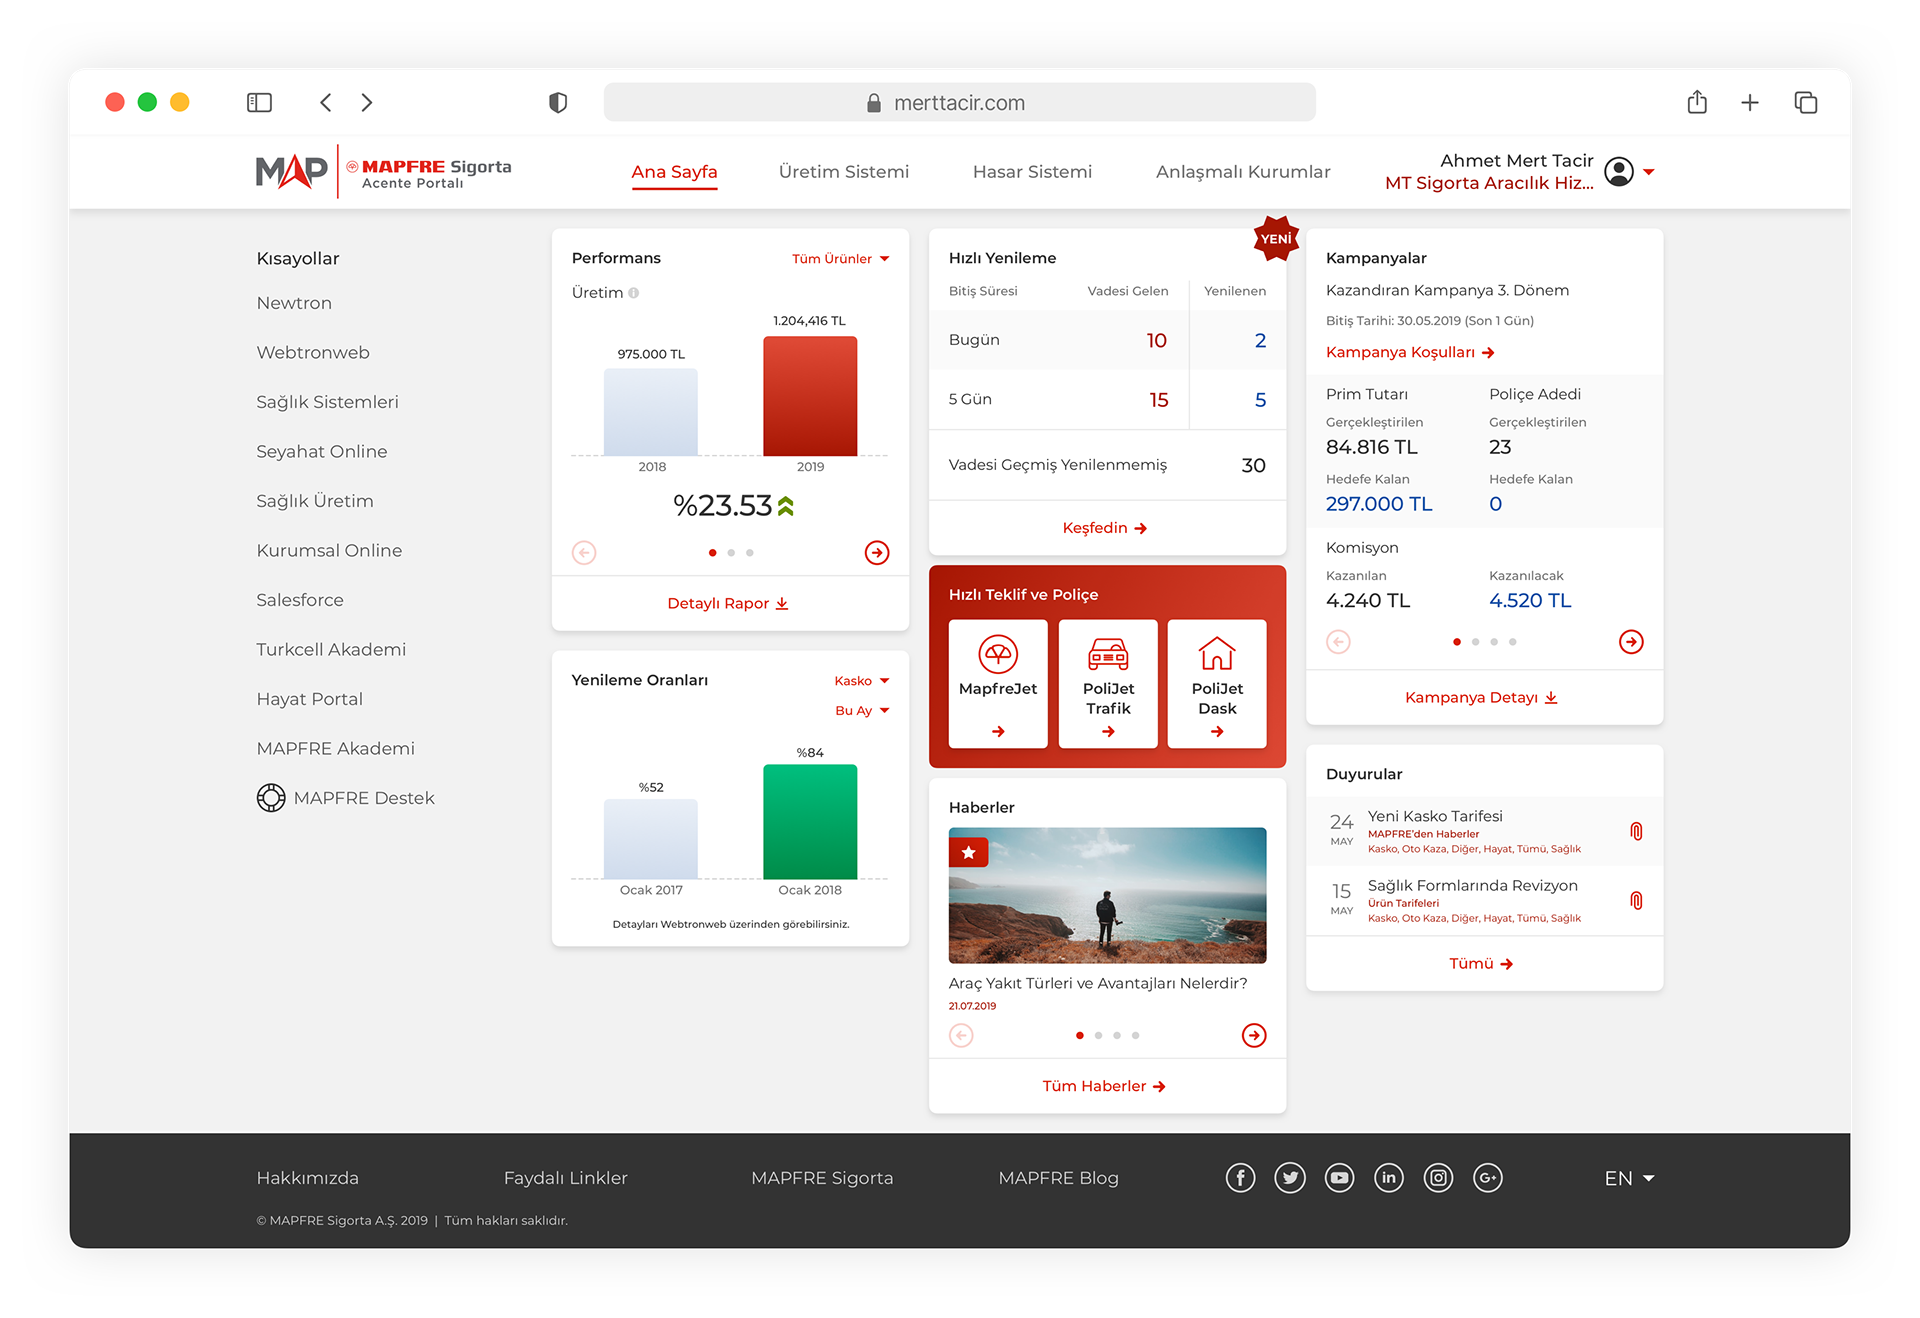The height and width of the screenshot is (1318, 1920).
Task: Click the Haberler previous arrow
Action: pos(961,1035)
